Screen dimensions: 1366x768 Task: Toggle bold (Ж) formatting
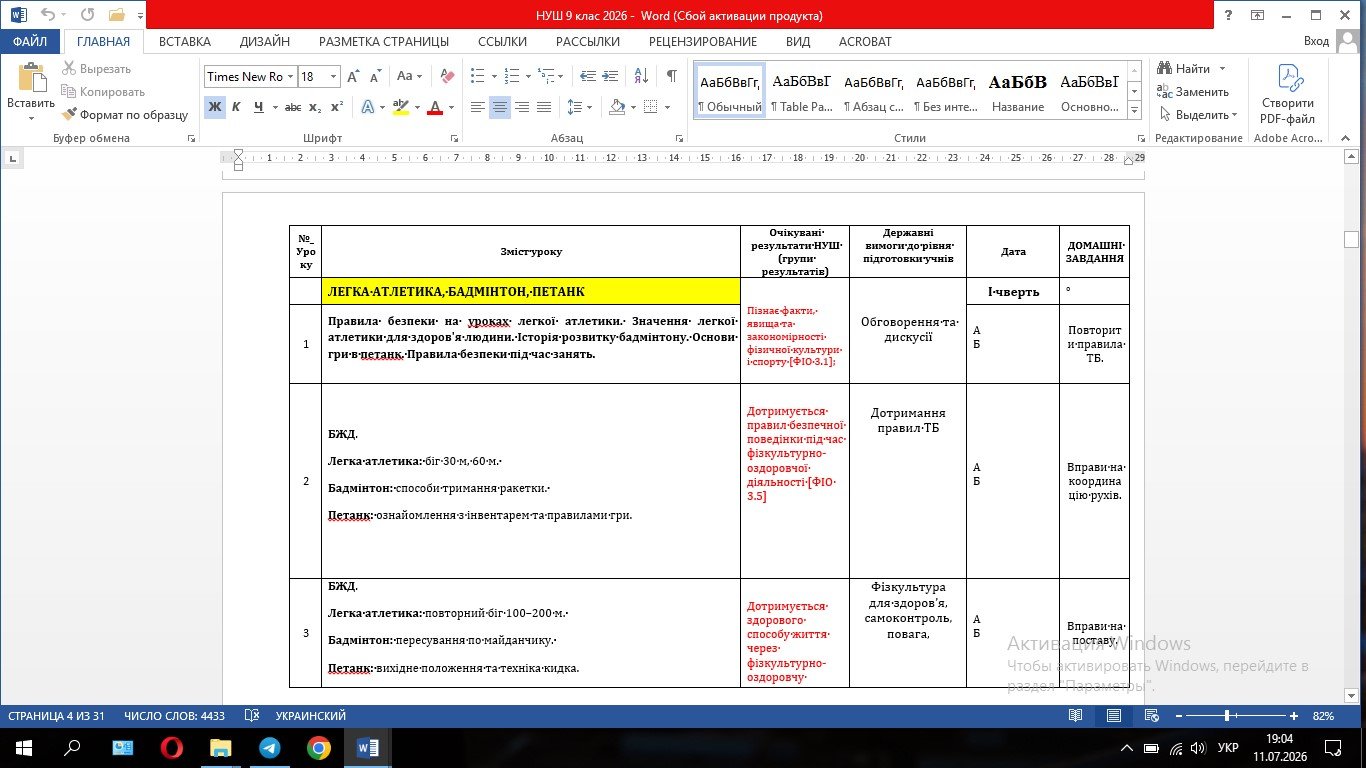(215, 107)
